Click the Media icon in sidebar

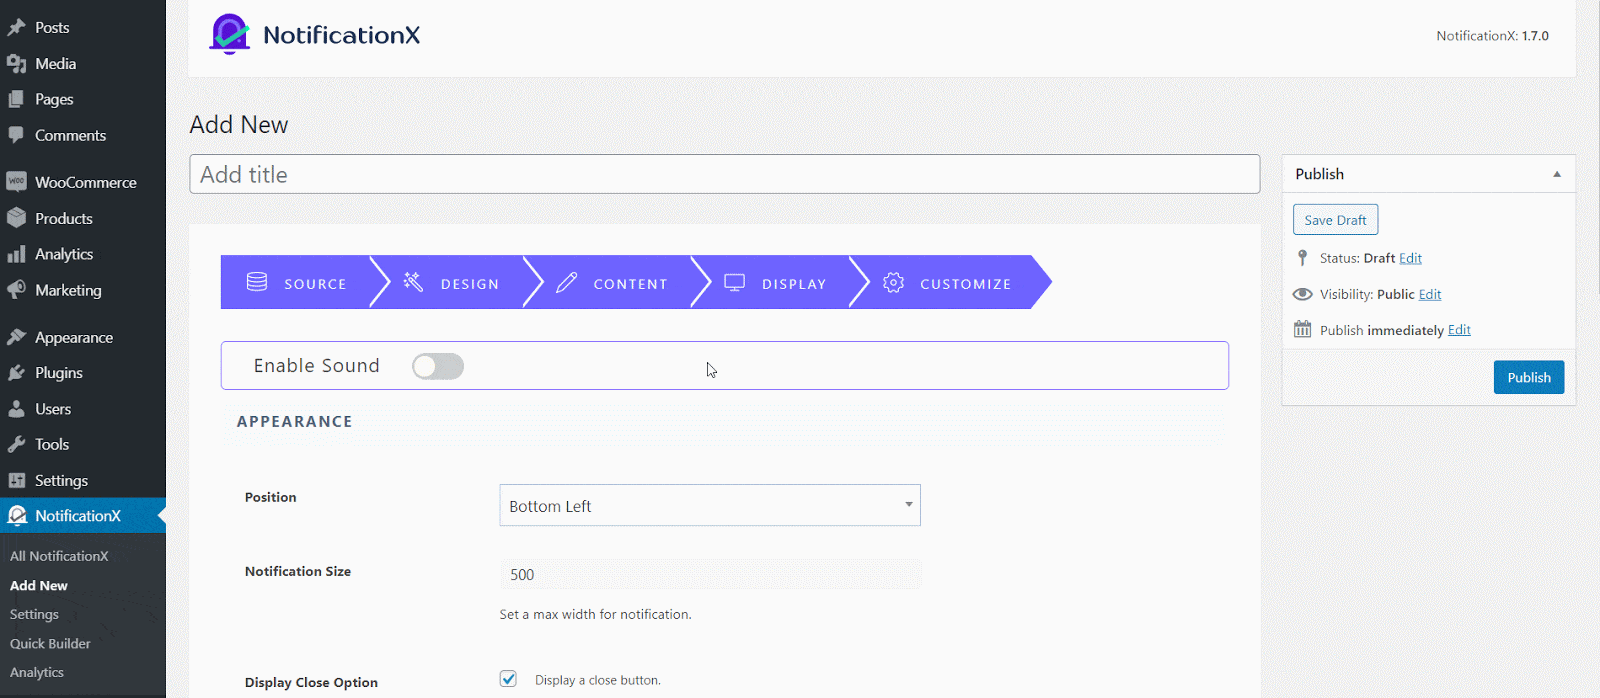click(16, 64)
